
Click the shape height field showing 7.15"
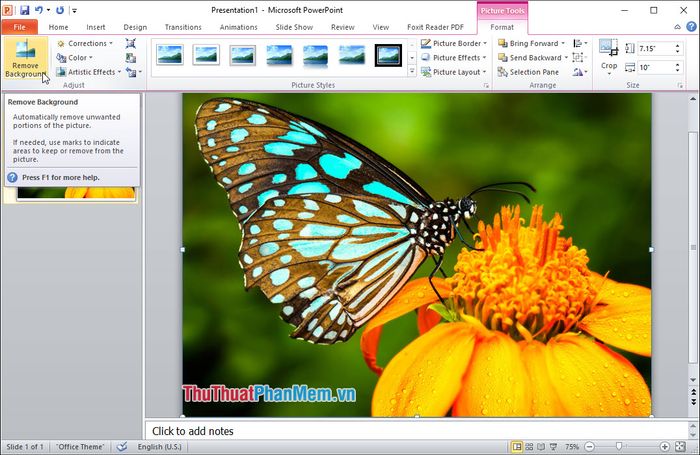(x=655, y=48)
